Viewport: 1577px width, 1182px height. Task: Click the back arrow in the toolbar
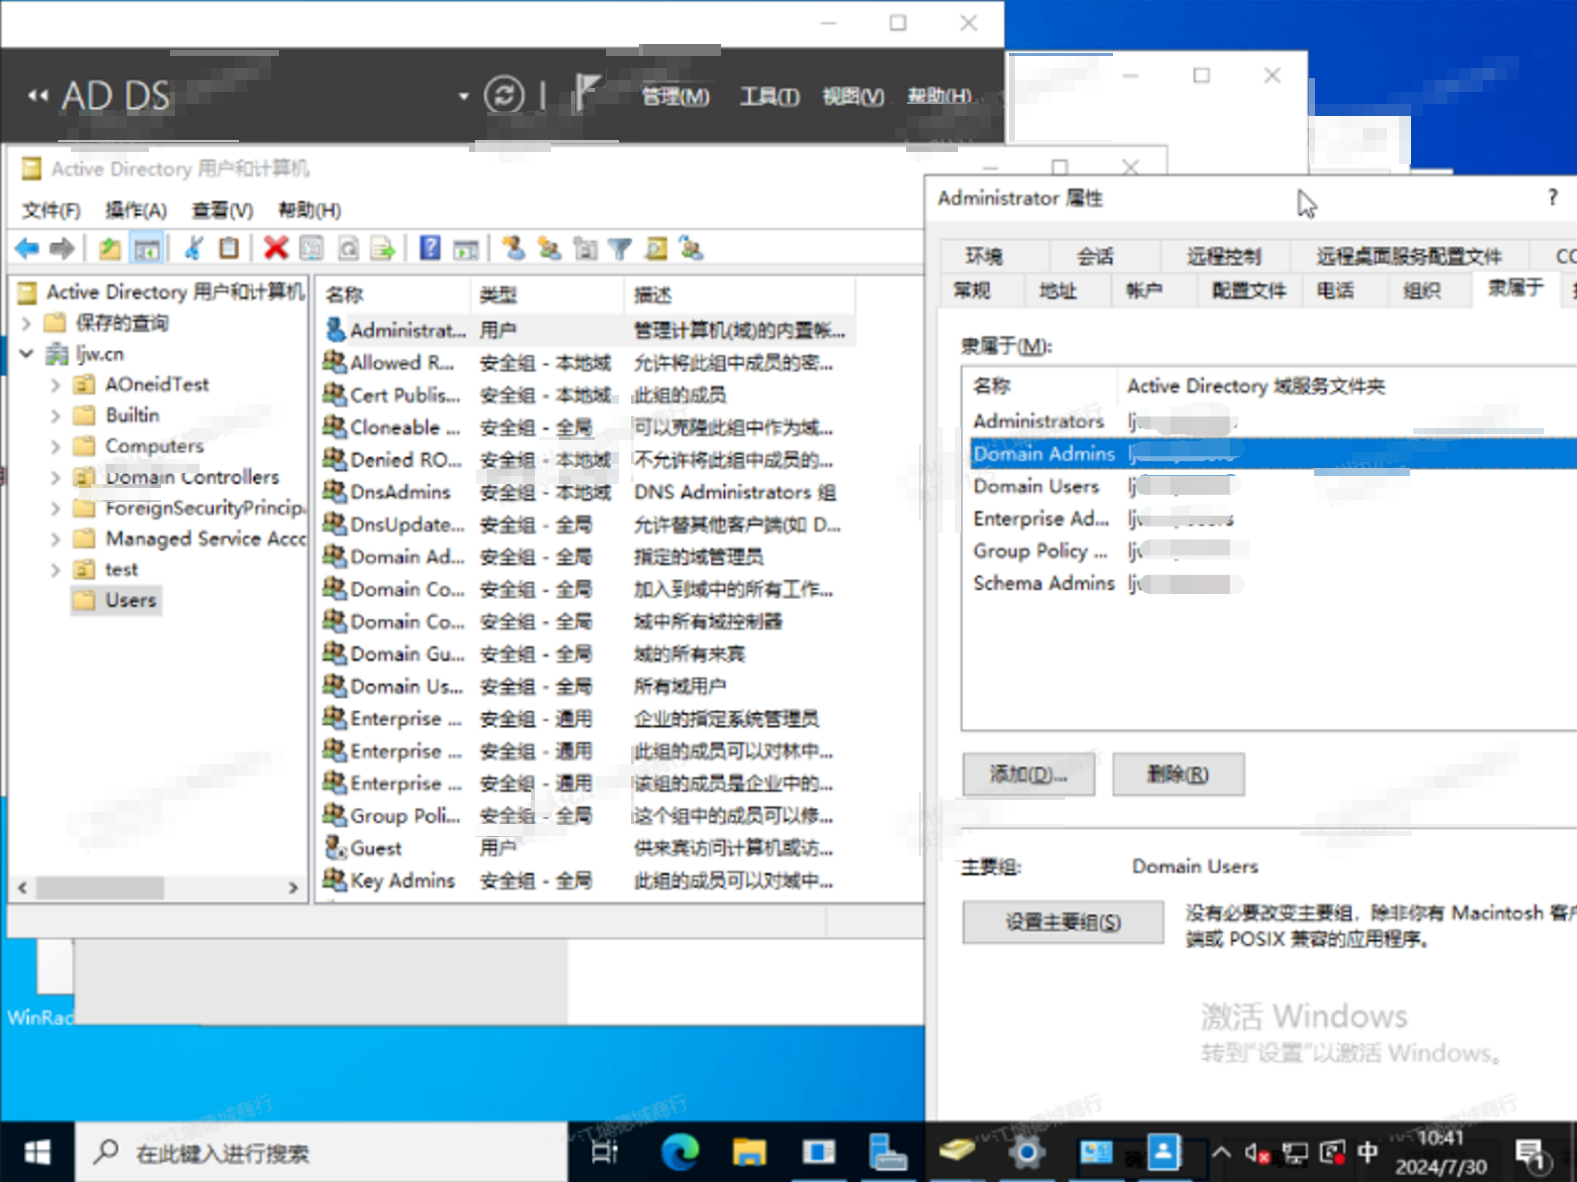pyautogui.click(x=27, y=248)
